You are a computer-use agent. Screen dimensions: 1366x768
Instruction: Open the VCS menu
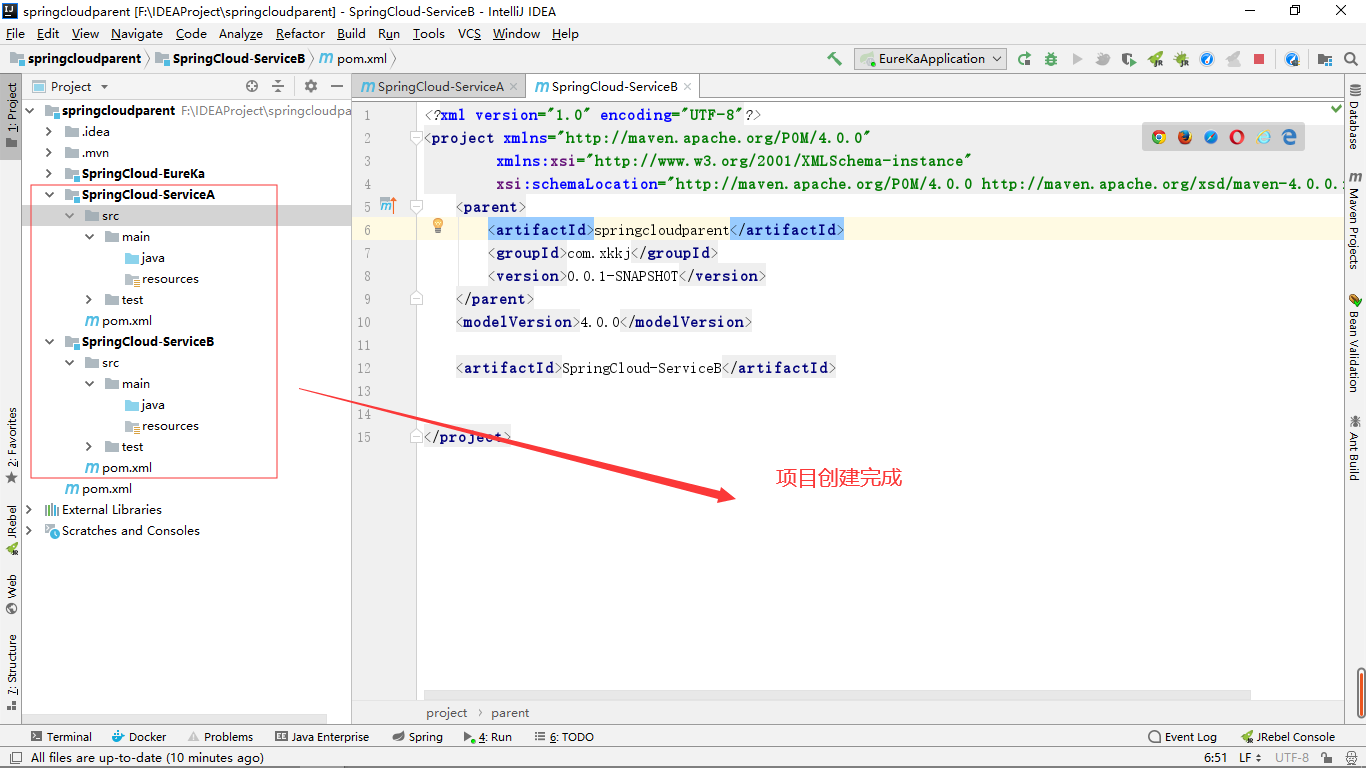pyautogui.click(x=469, y=34)
